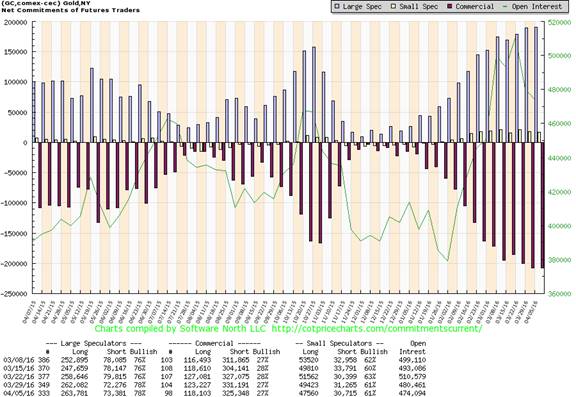Click the Net Commitments of Futures Traders title
This screenshot has width=576, height=397.
coord(71,10)
